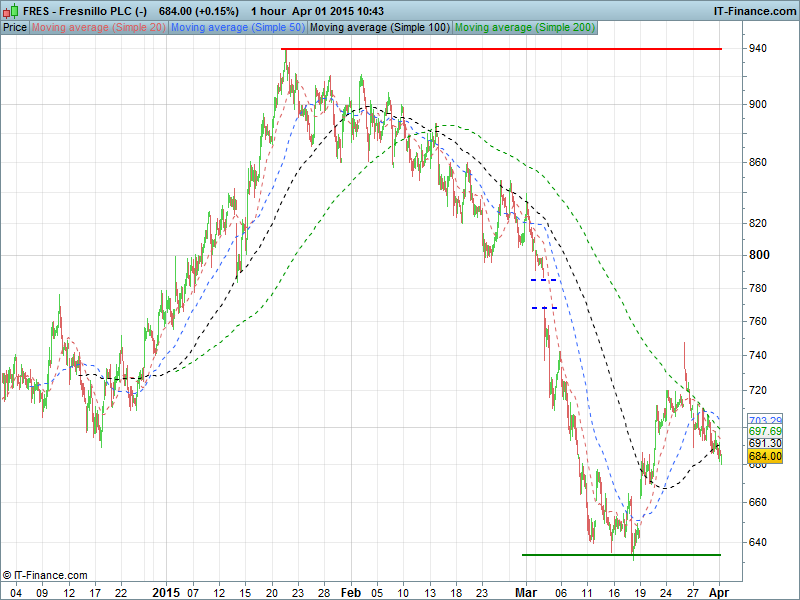This screenshot has width=800, height=600.
Task: Click the green 697.69 moving average value label
Action: coord(765,431)
